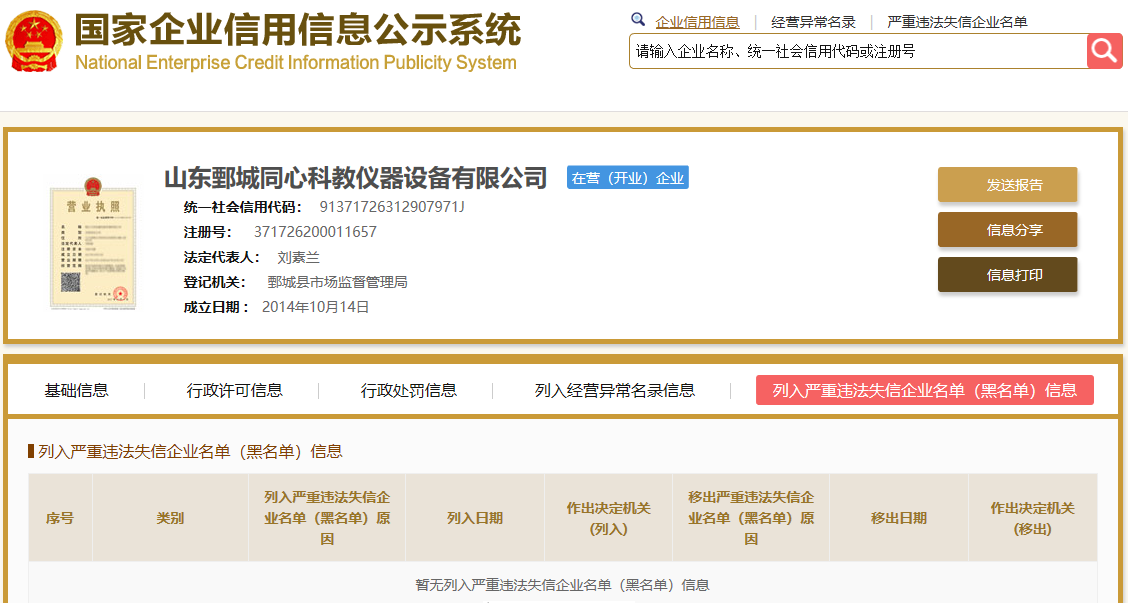
Task: Click the 序号 column header
Action: (60, 518)
